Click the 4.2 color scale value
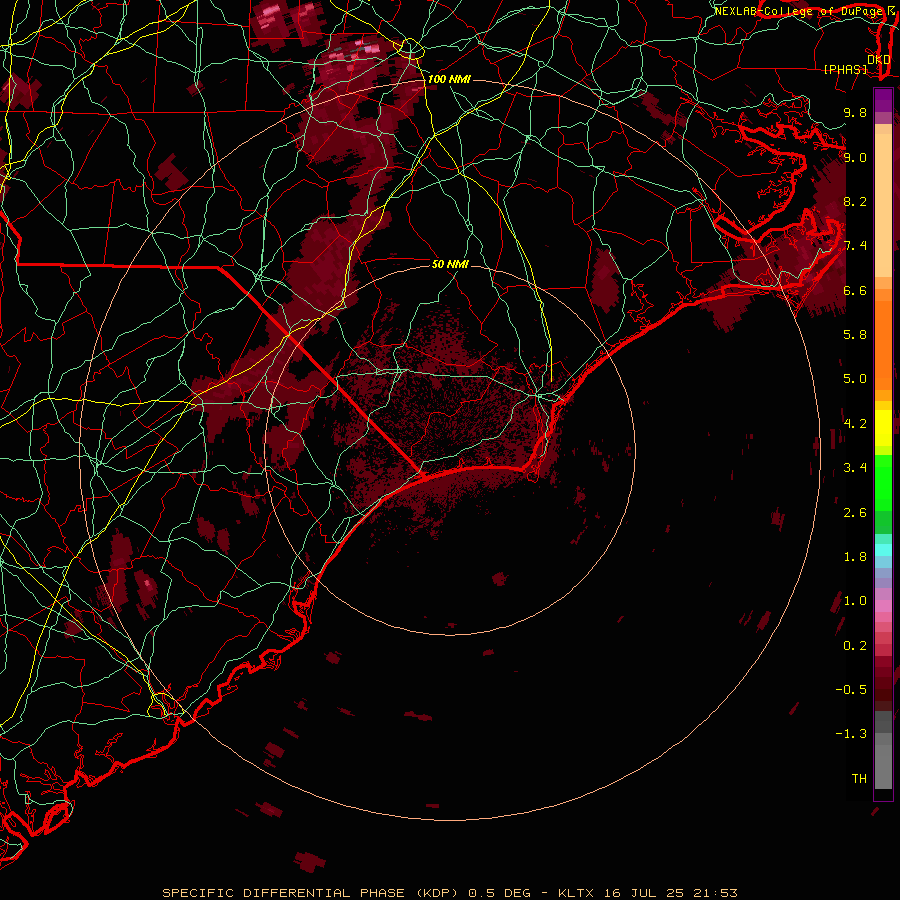The width and height of the screenshot is (900, 900). [855, 424]
